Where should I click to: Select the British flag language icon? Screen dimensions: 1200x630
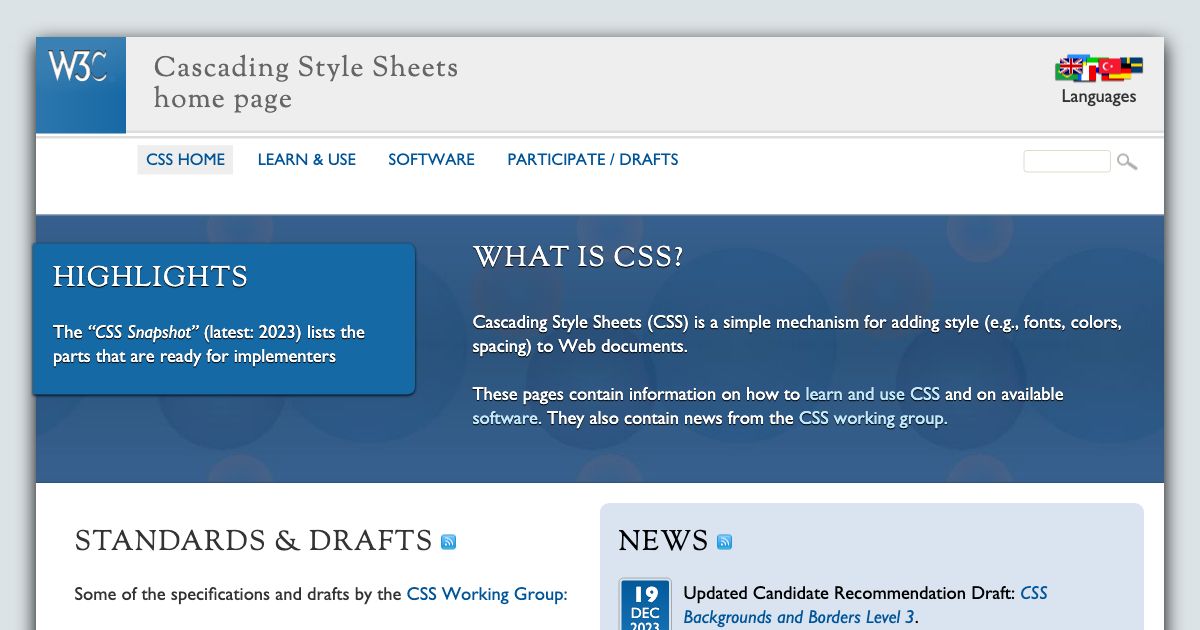click(1071, 65)
